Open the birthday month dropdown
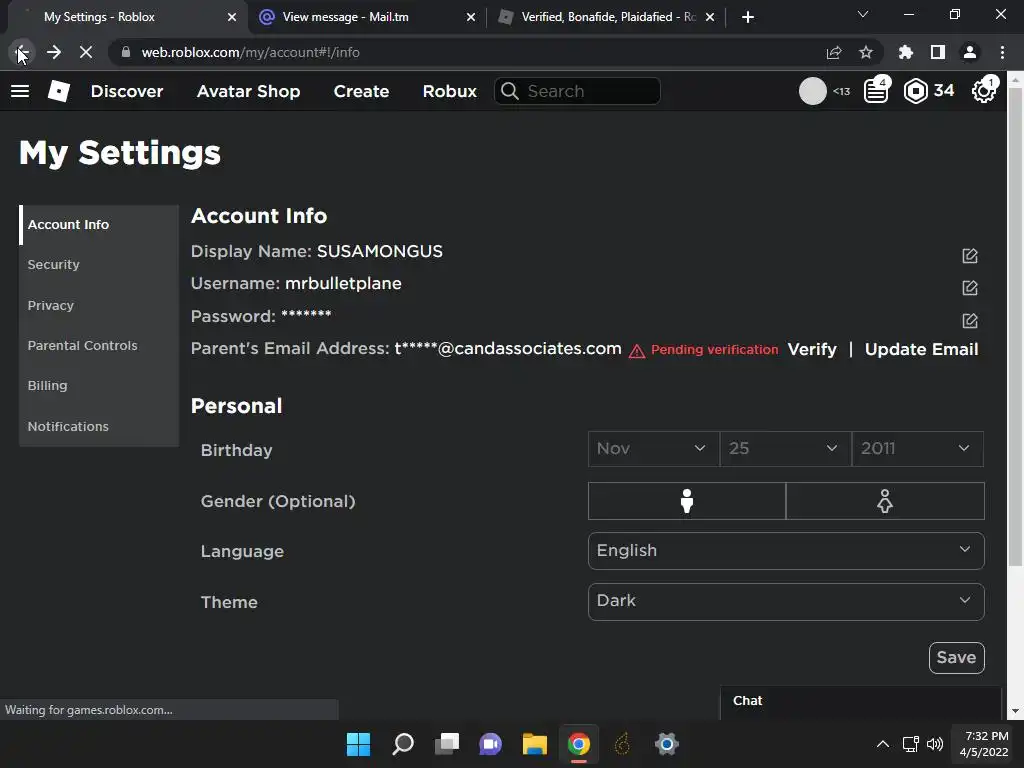This screenshot has width=1024, height=768. [654, 449]
